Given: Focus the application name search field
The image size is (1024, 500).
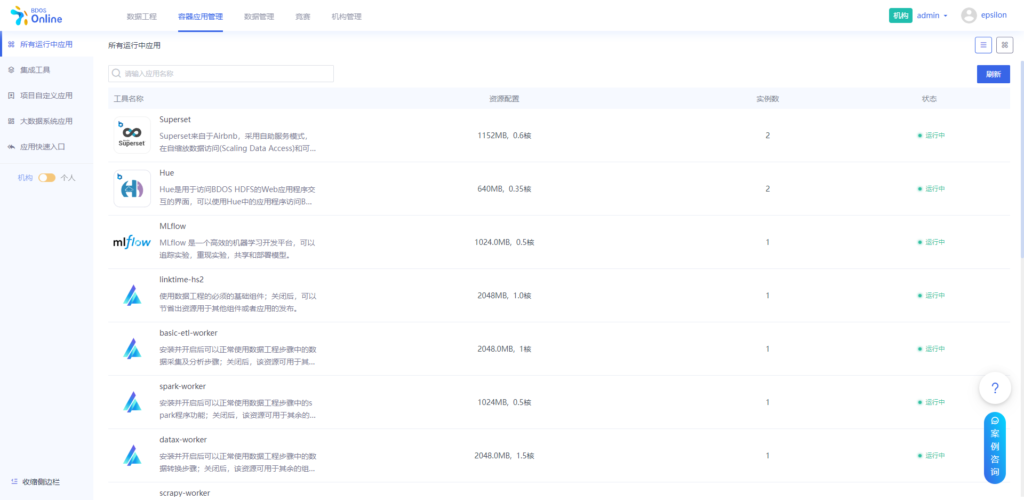Looking at the screenshot, I should (221, 74).
